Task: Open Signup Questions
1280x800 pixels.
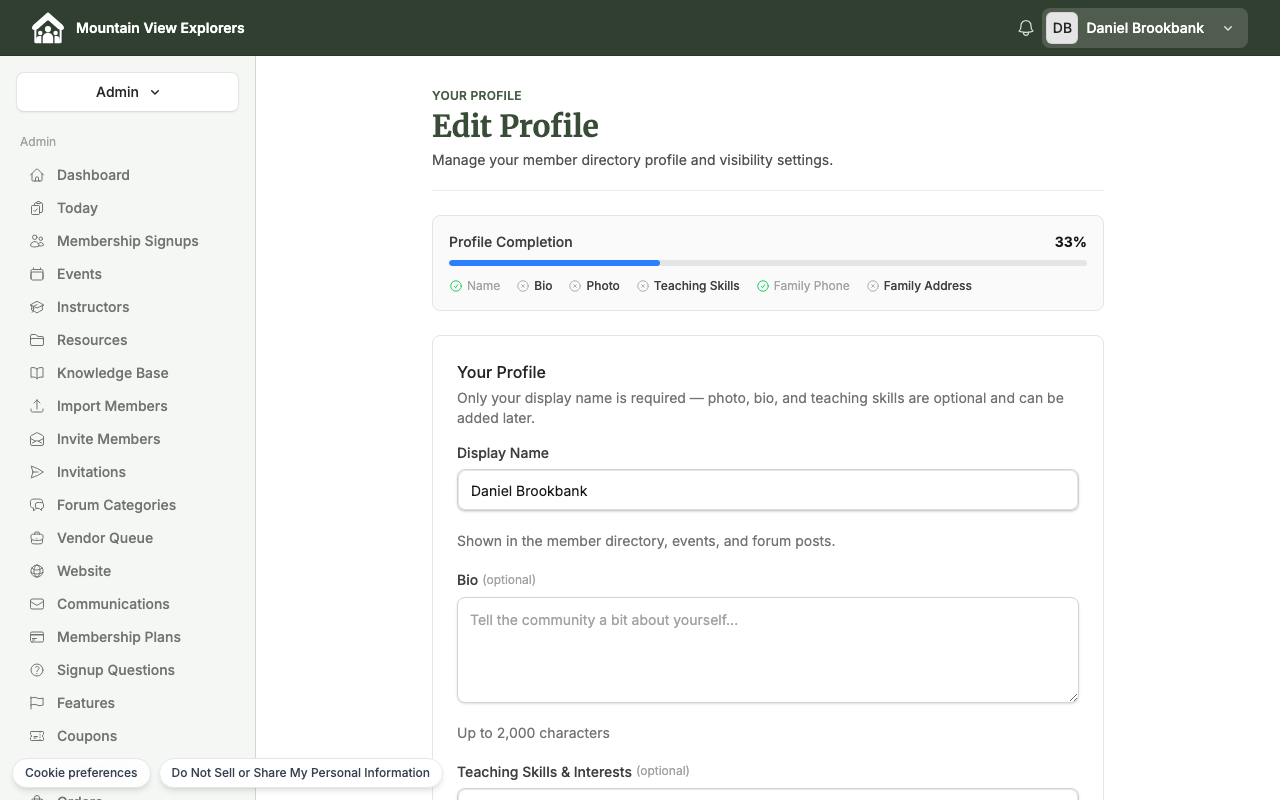Action: tap(116, 670)
